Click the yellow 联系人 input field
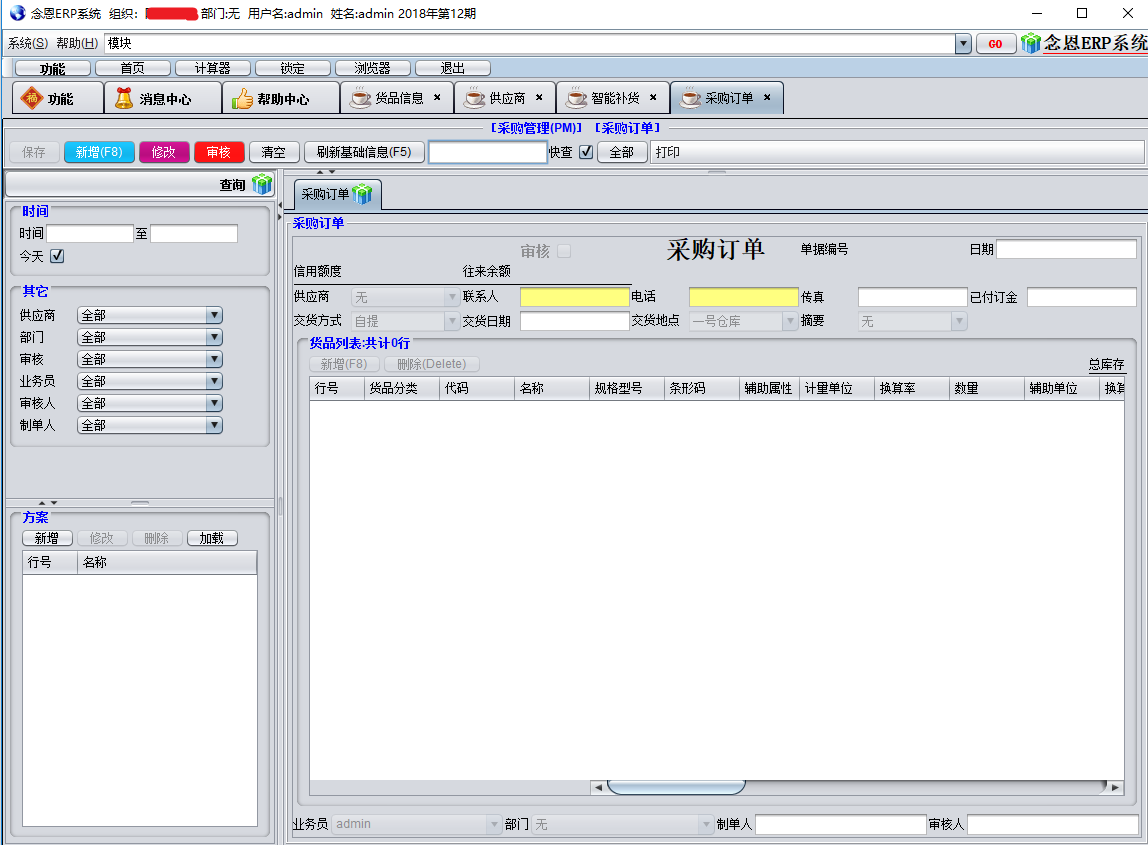1148x845 pixels. [574, 297]
